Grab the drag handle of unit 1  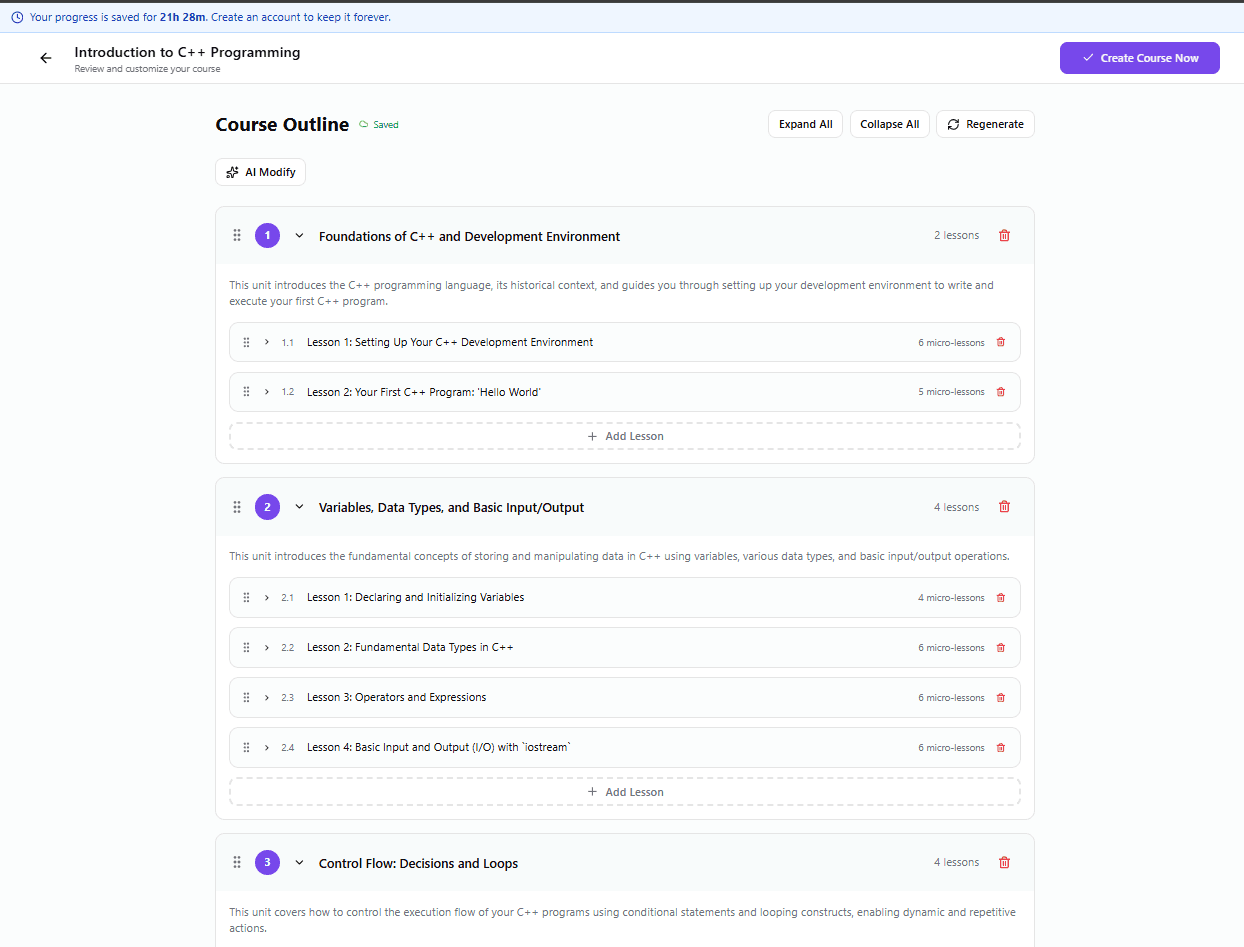[237, 236]
